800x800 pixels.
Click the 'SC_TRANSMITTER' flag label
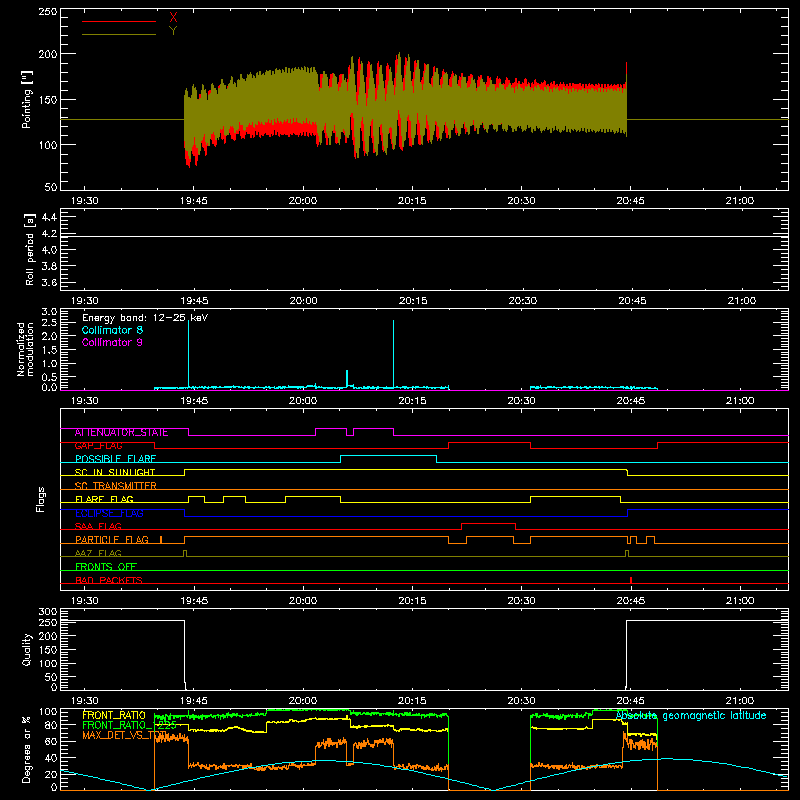[x=115, y=486]
